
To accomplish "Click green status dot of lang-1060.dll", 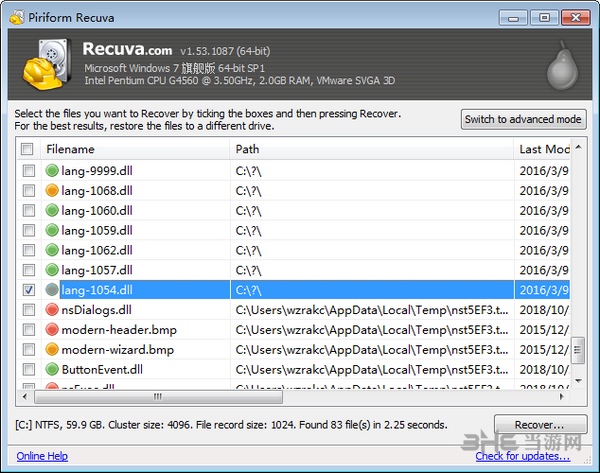I will coord(52,210).
